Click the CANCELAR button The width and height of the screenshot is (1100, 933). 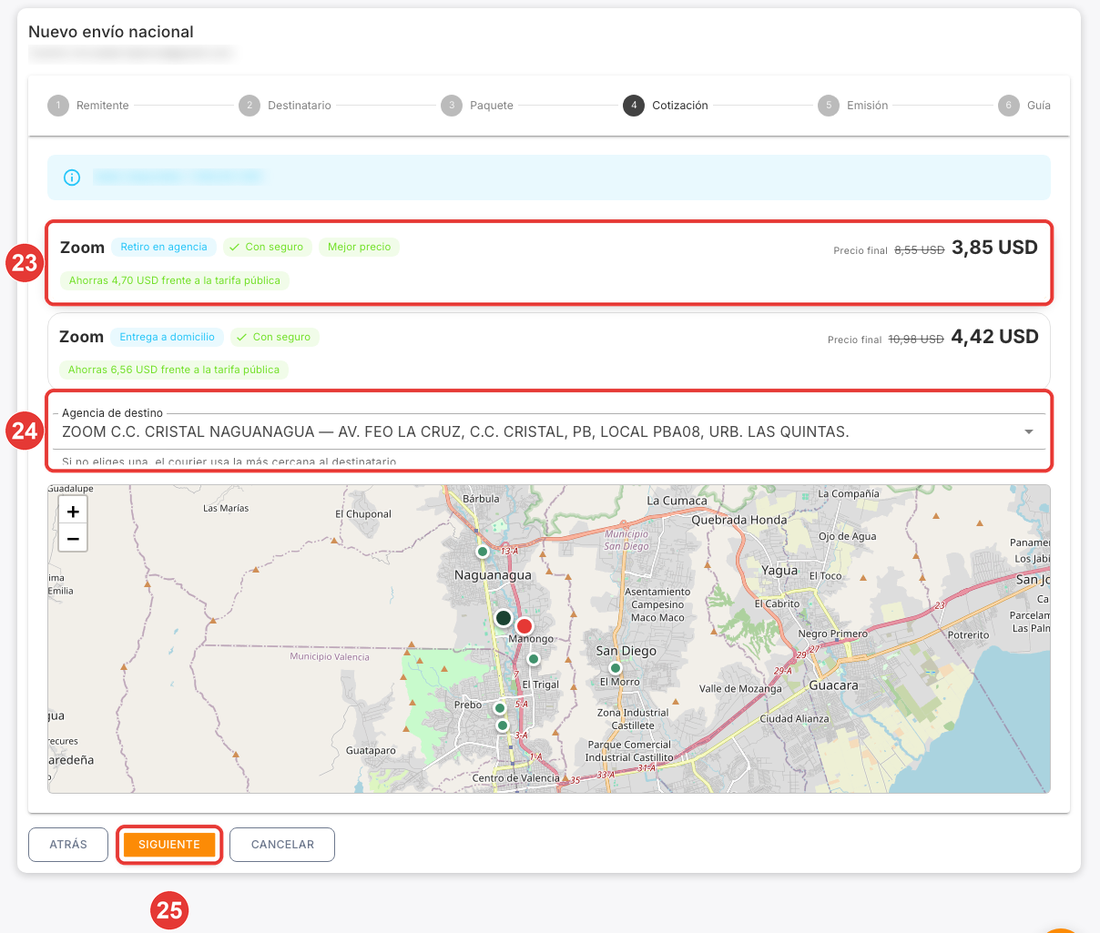(282, 845)
